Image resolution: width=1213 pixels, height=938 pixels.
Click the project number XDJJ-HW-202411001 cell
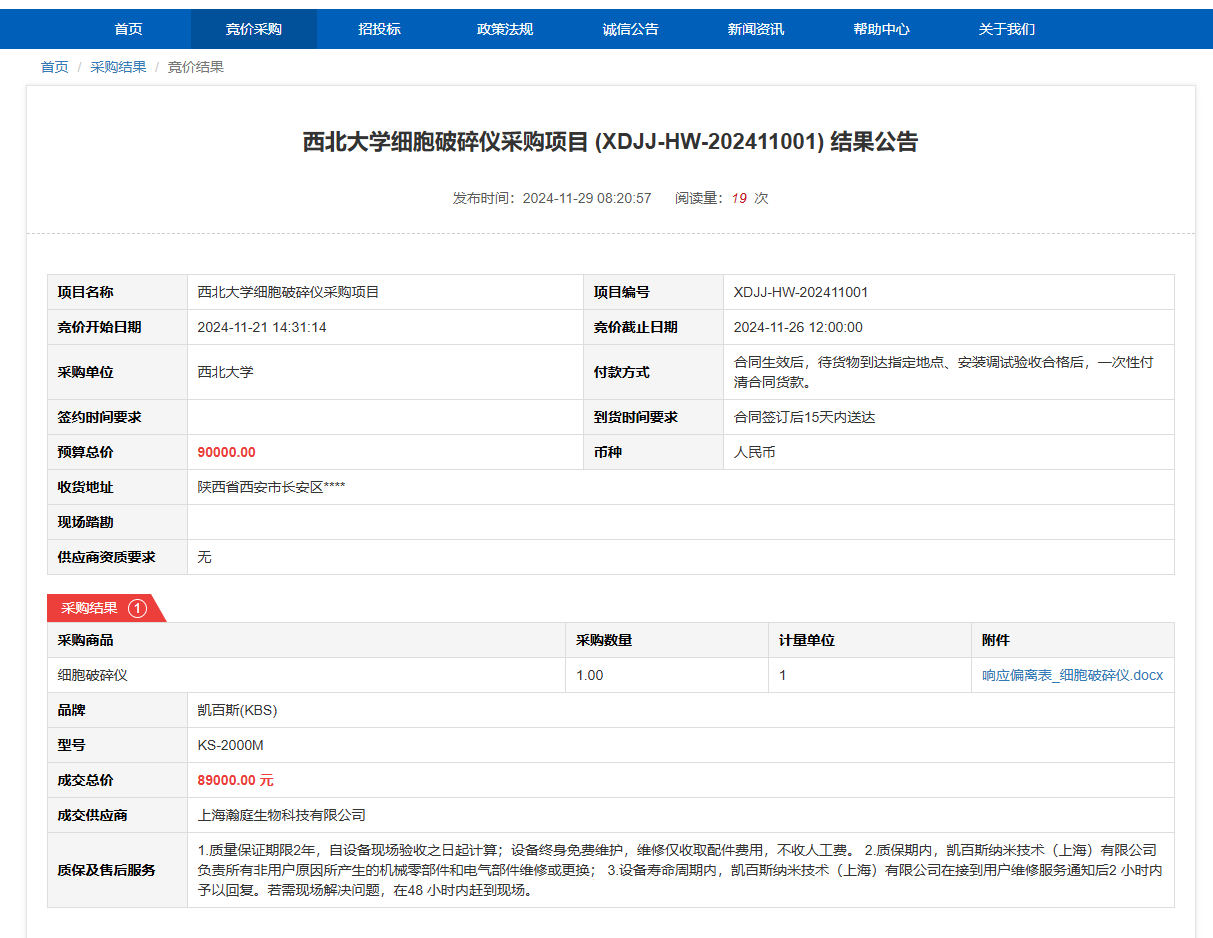click(x=801, y=292)
